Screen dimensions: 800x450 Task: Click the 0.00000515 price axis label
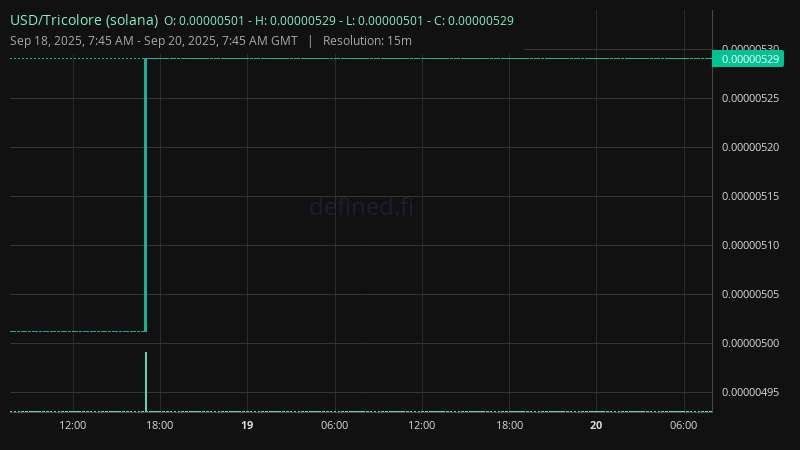(751, 196)
